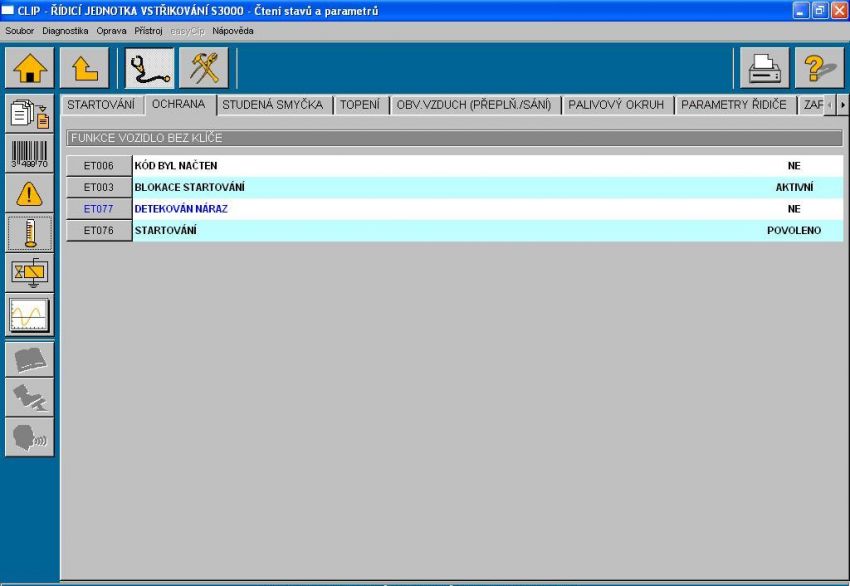Click the Home house icon
850x586 pixels.
pos(30,68)
